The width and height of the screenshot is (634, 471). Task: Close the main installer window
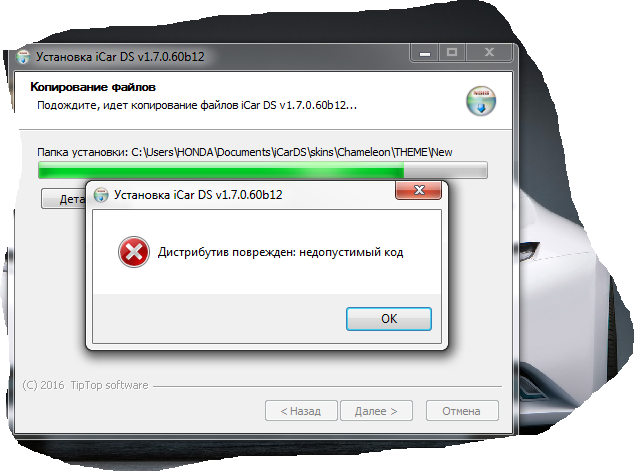pos(490,53)
